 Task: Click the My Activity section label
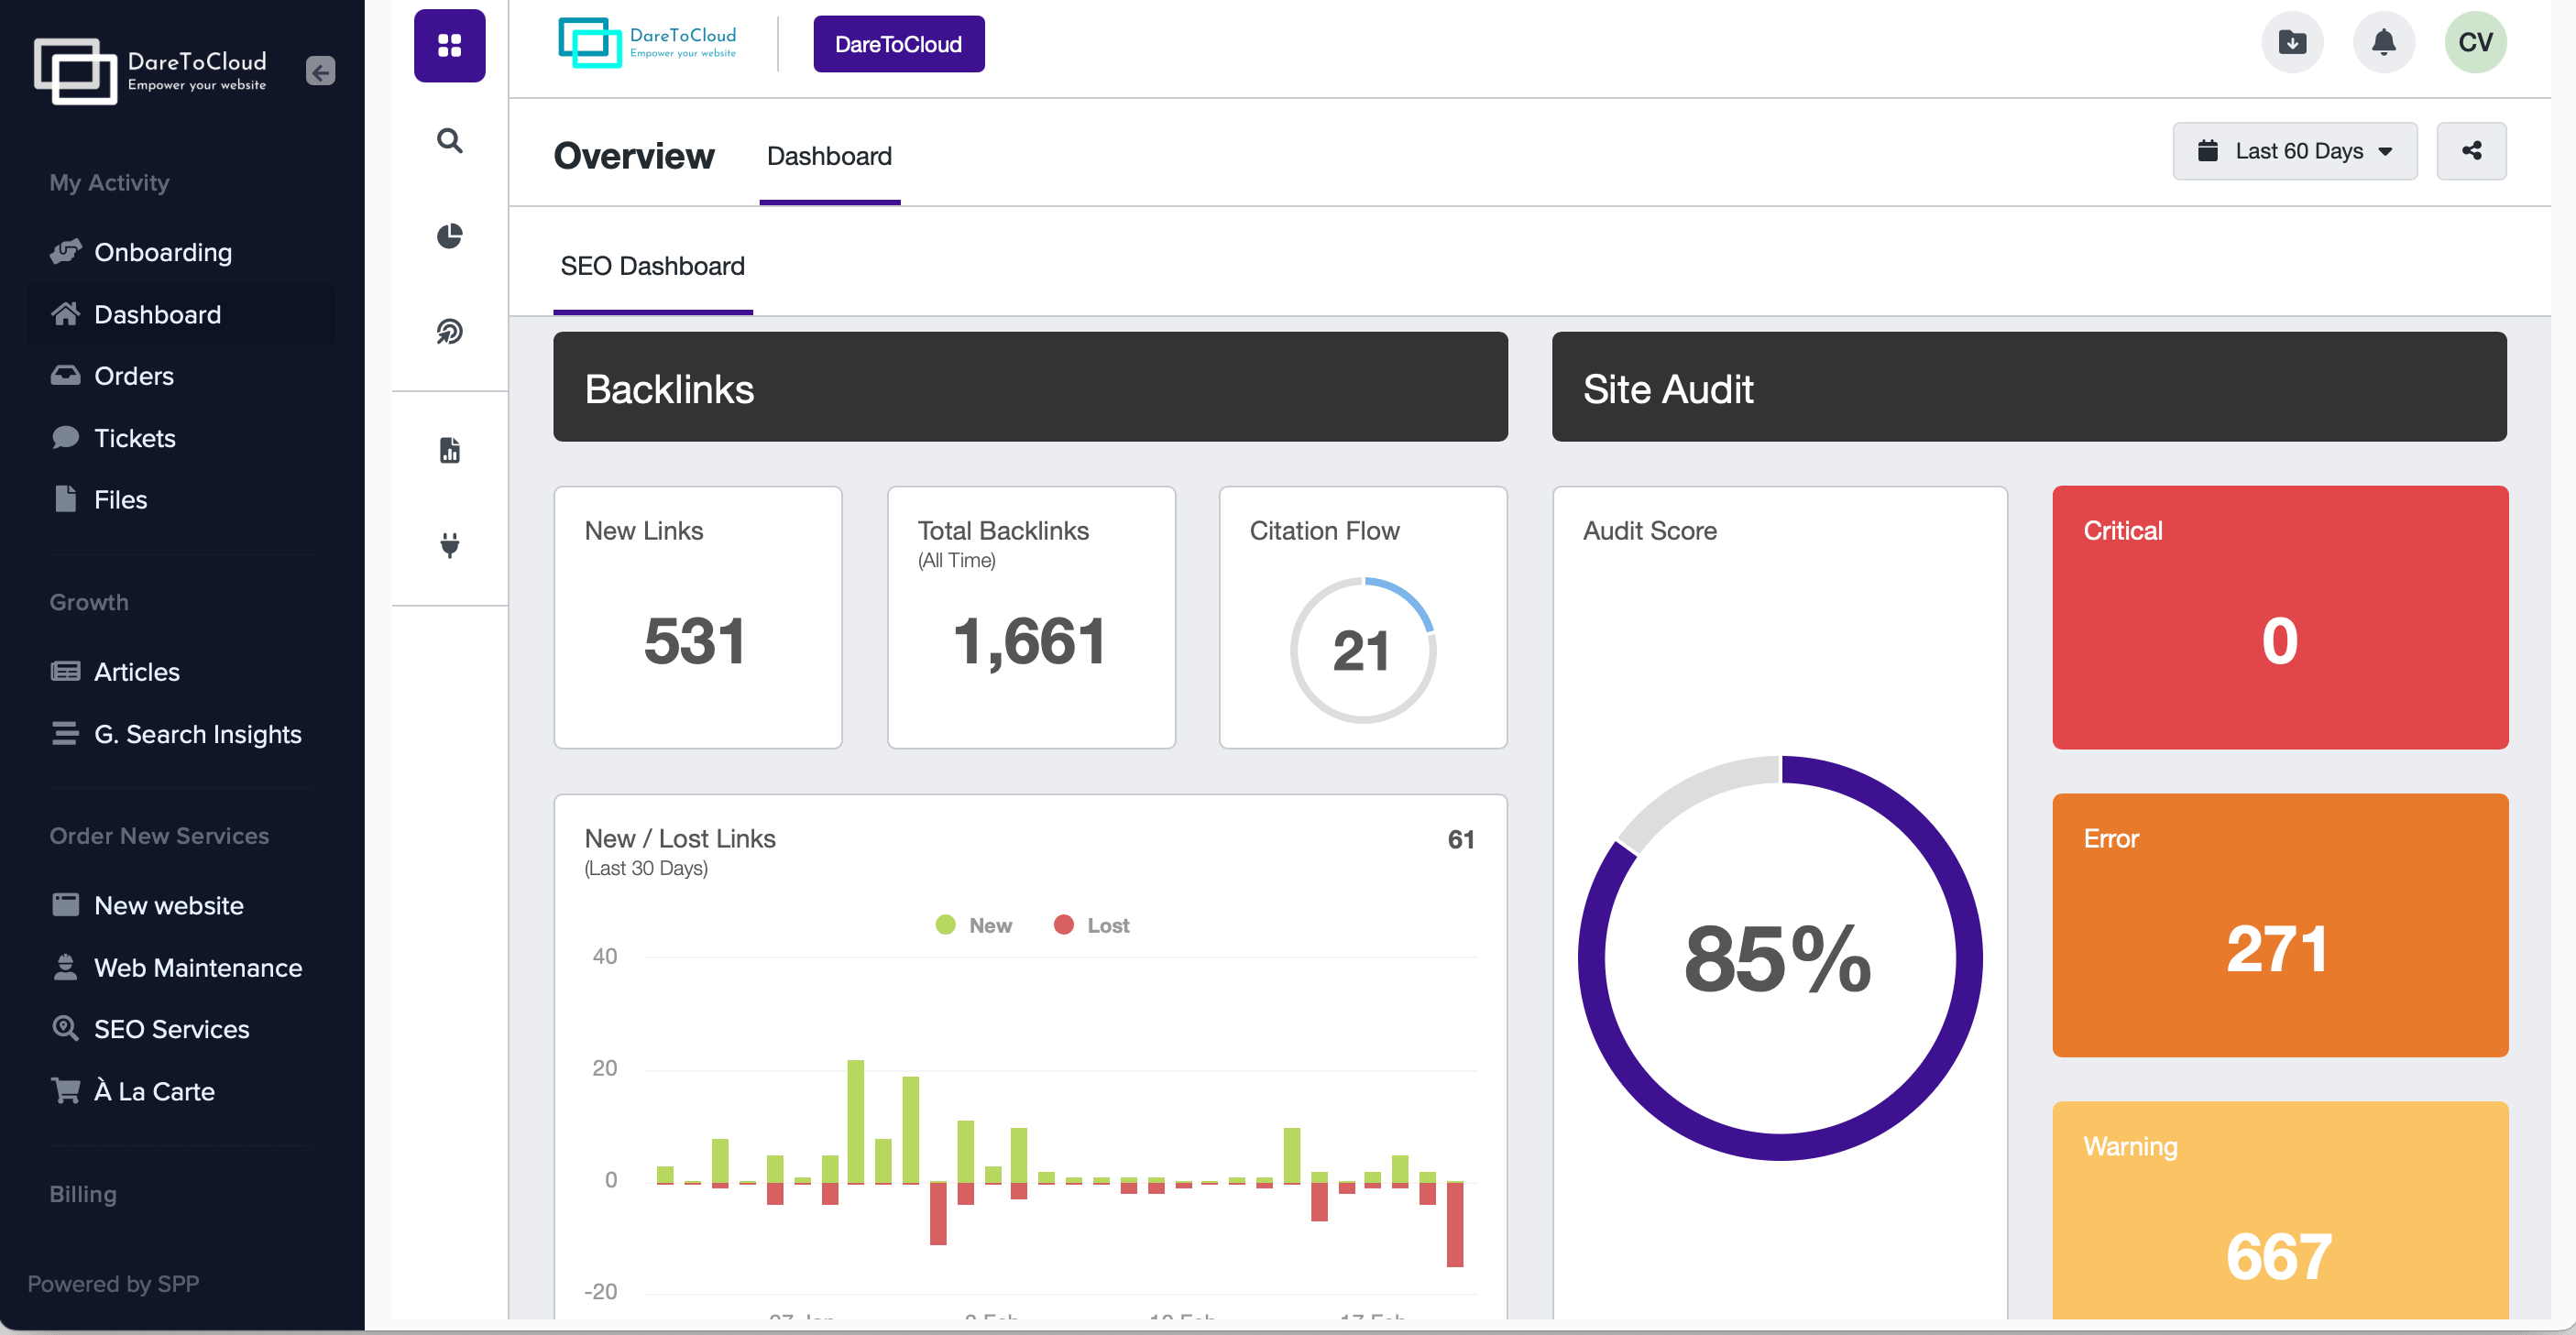[x=109, y=182]
